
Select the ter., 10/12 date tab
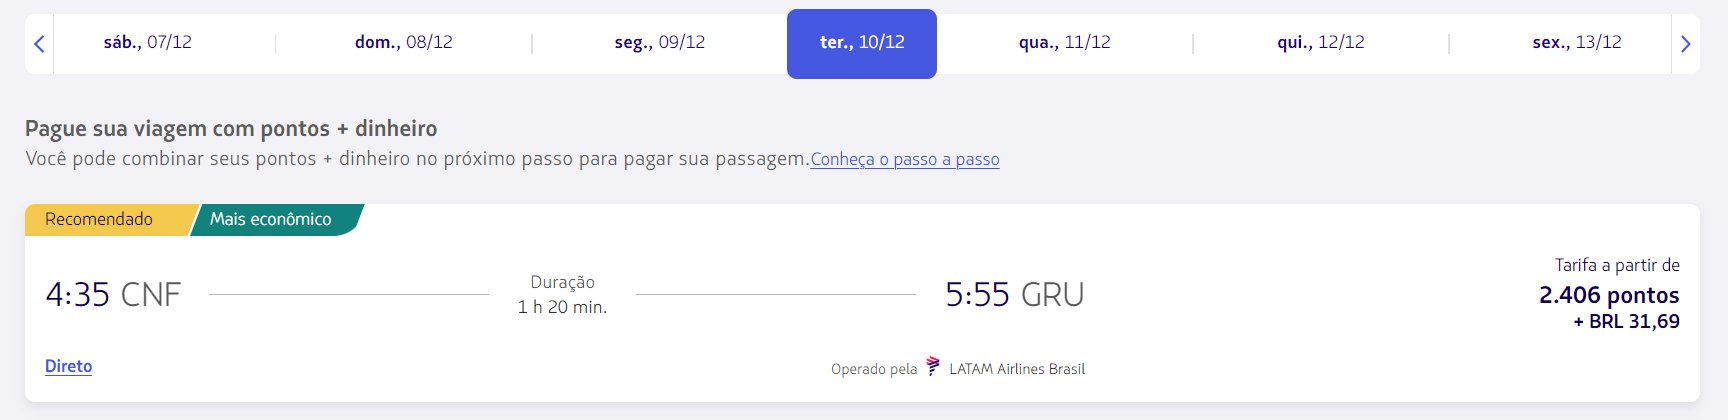point(862,43)
